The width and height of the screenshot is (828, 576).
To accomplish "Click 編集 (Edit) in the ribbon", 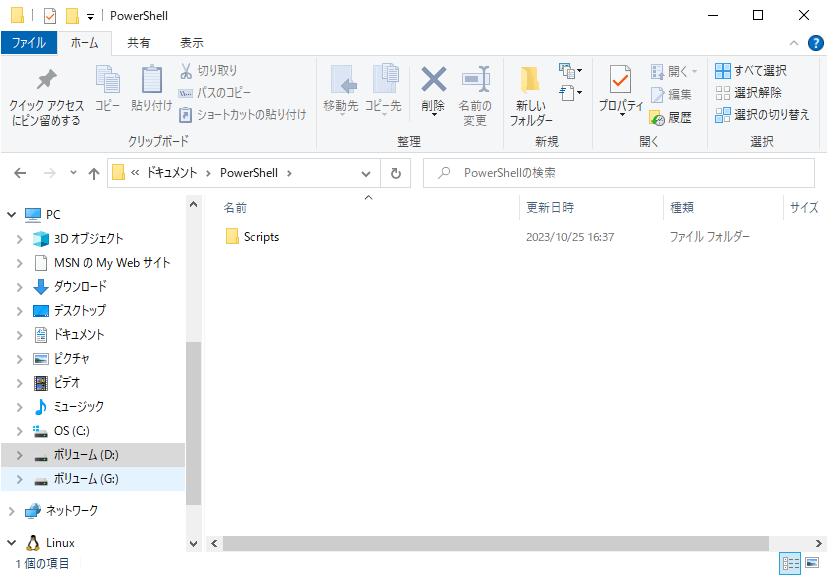I will (671, 94).
